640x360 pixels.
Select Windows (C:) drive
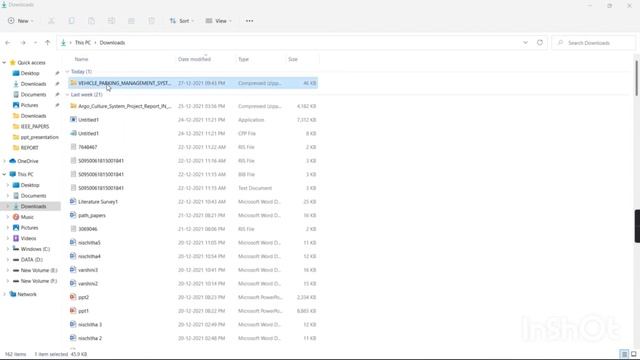click(35, 249)
